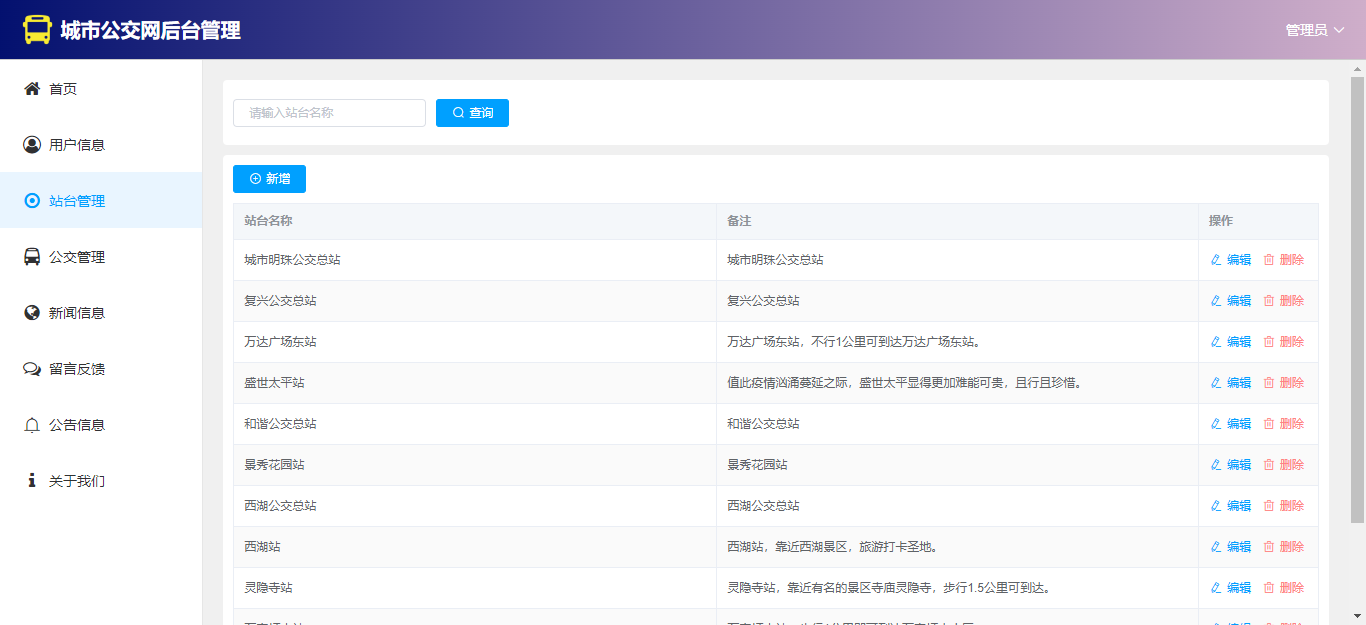This screenshot has width=1366, height=625.
Task: Edit the 灵隐寺站 station row
Action: point(1231,588)
